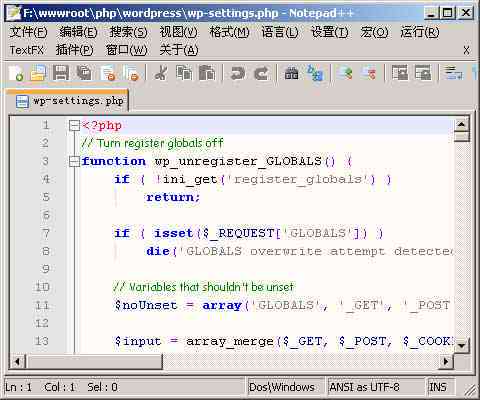The width and height of the screenshot is (480, 400).
Task: Click the '// Turn register globals off' comment
Action: point(152,143)
